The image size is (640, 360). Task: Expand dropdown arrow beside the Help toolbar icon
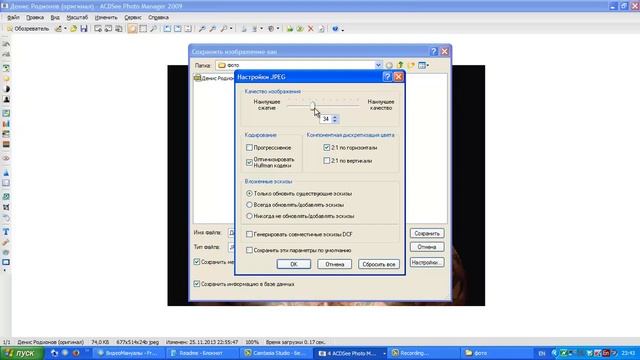pyautogui.click(x=342, y=29)
